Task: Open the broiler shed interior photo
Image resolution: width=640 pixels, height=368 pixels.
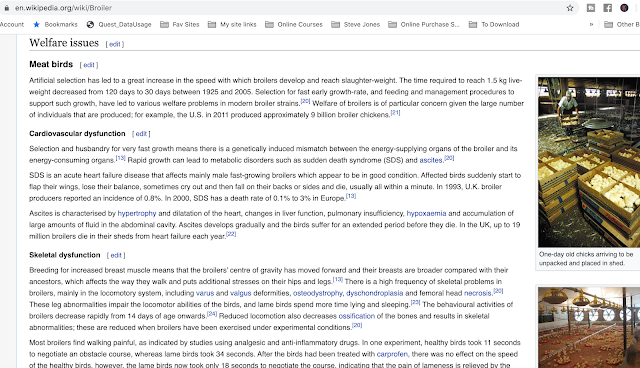Action: coord(589,327)
